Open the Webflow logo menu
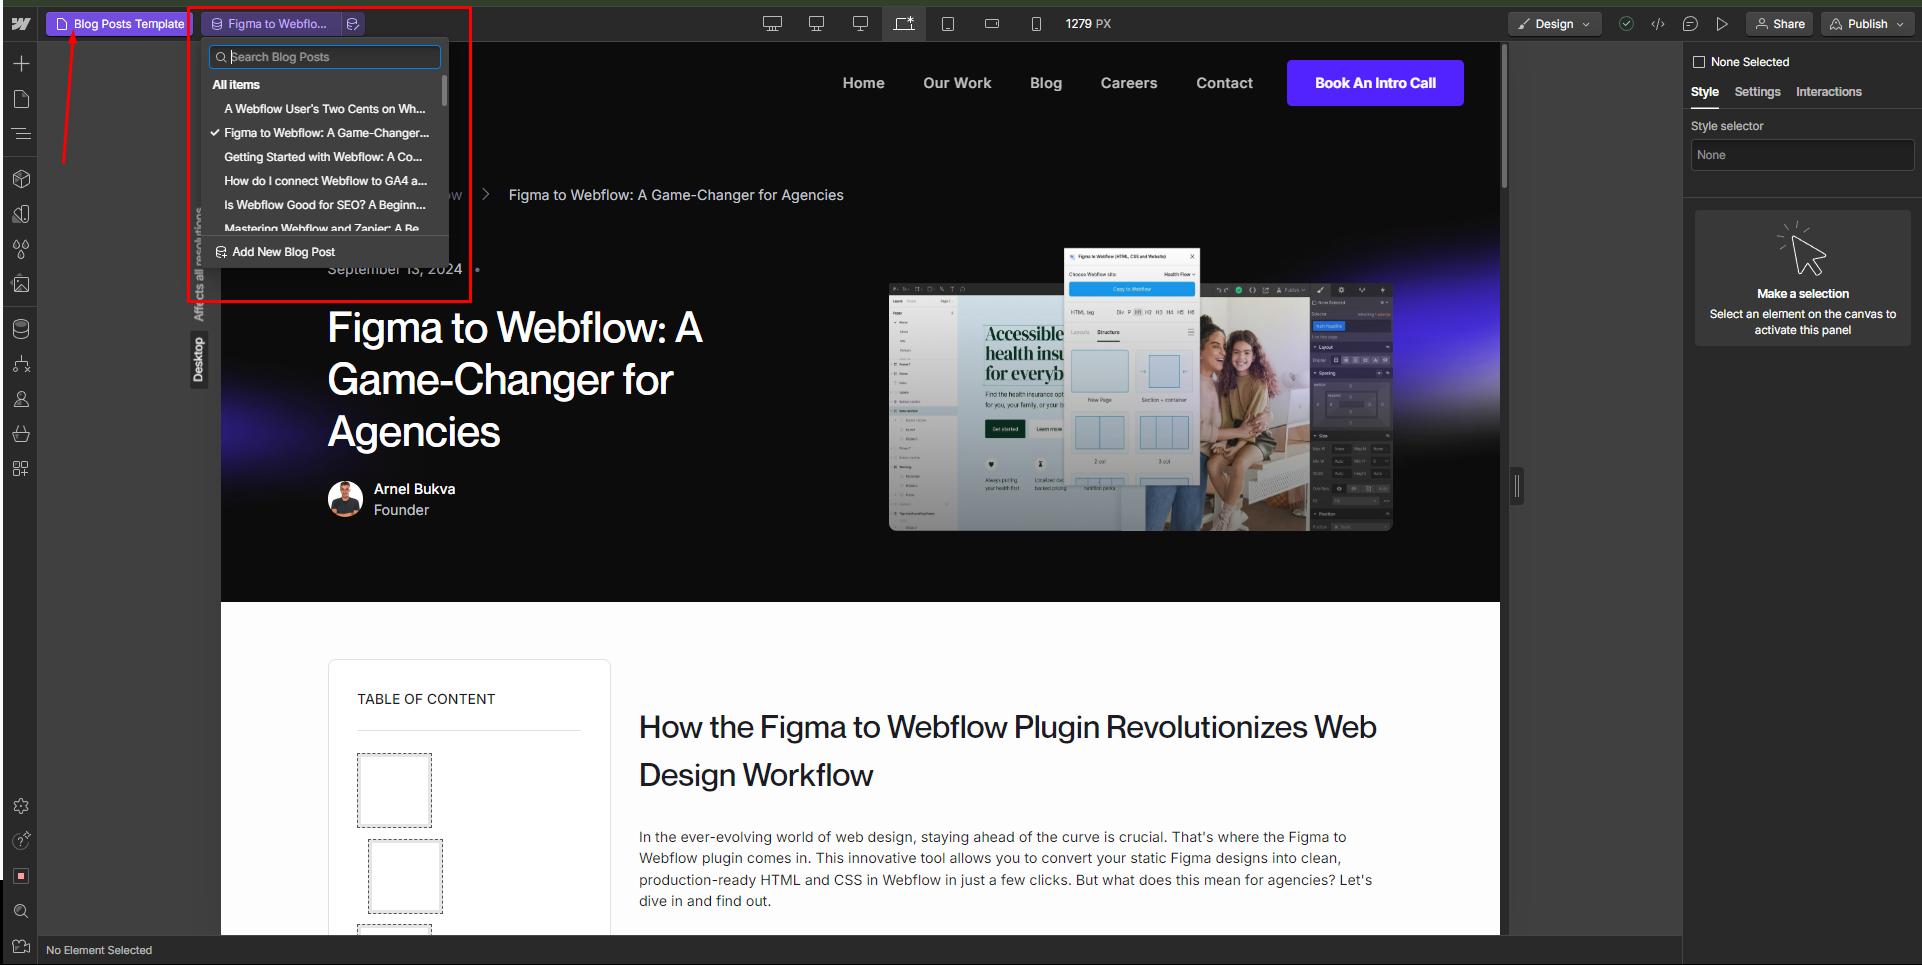Viewport: 1922px width, 965px height. (x=20, y=24)
